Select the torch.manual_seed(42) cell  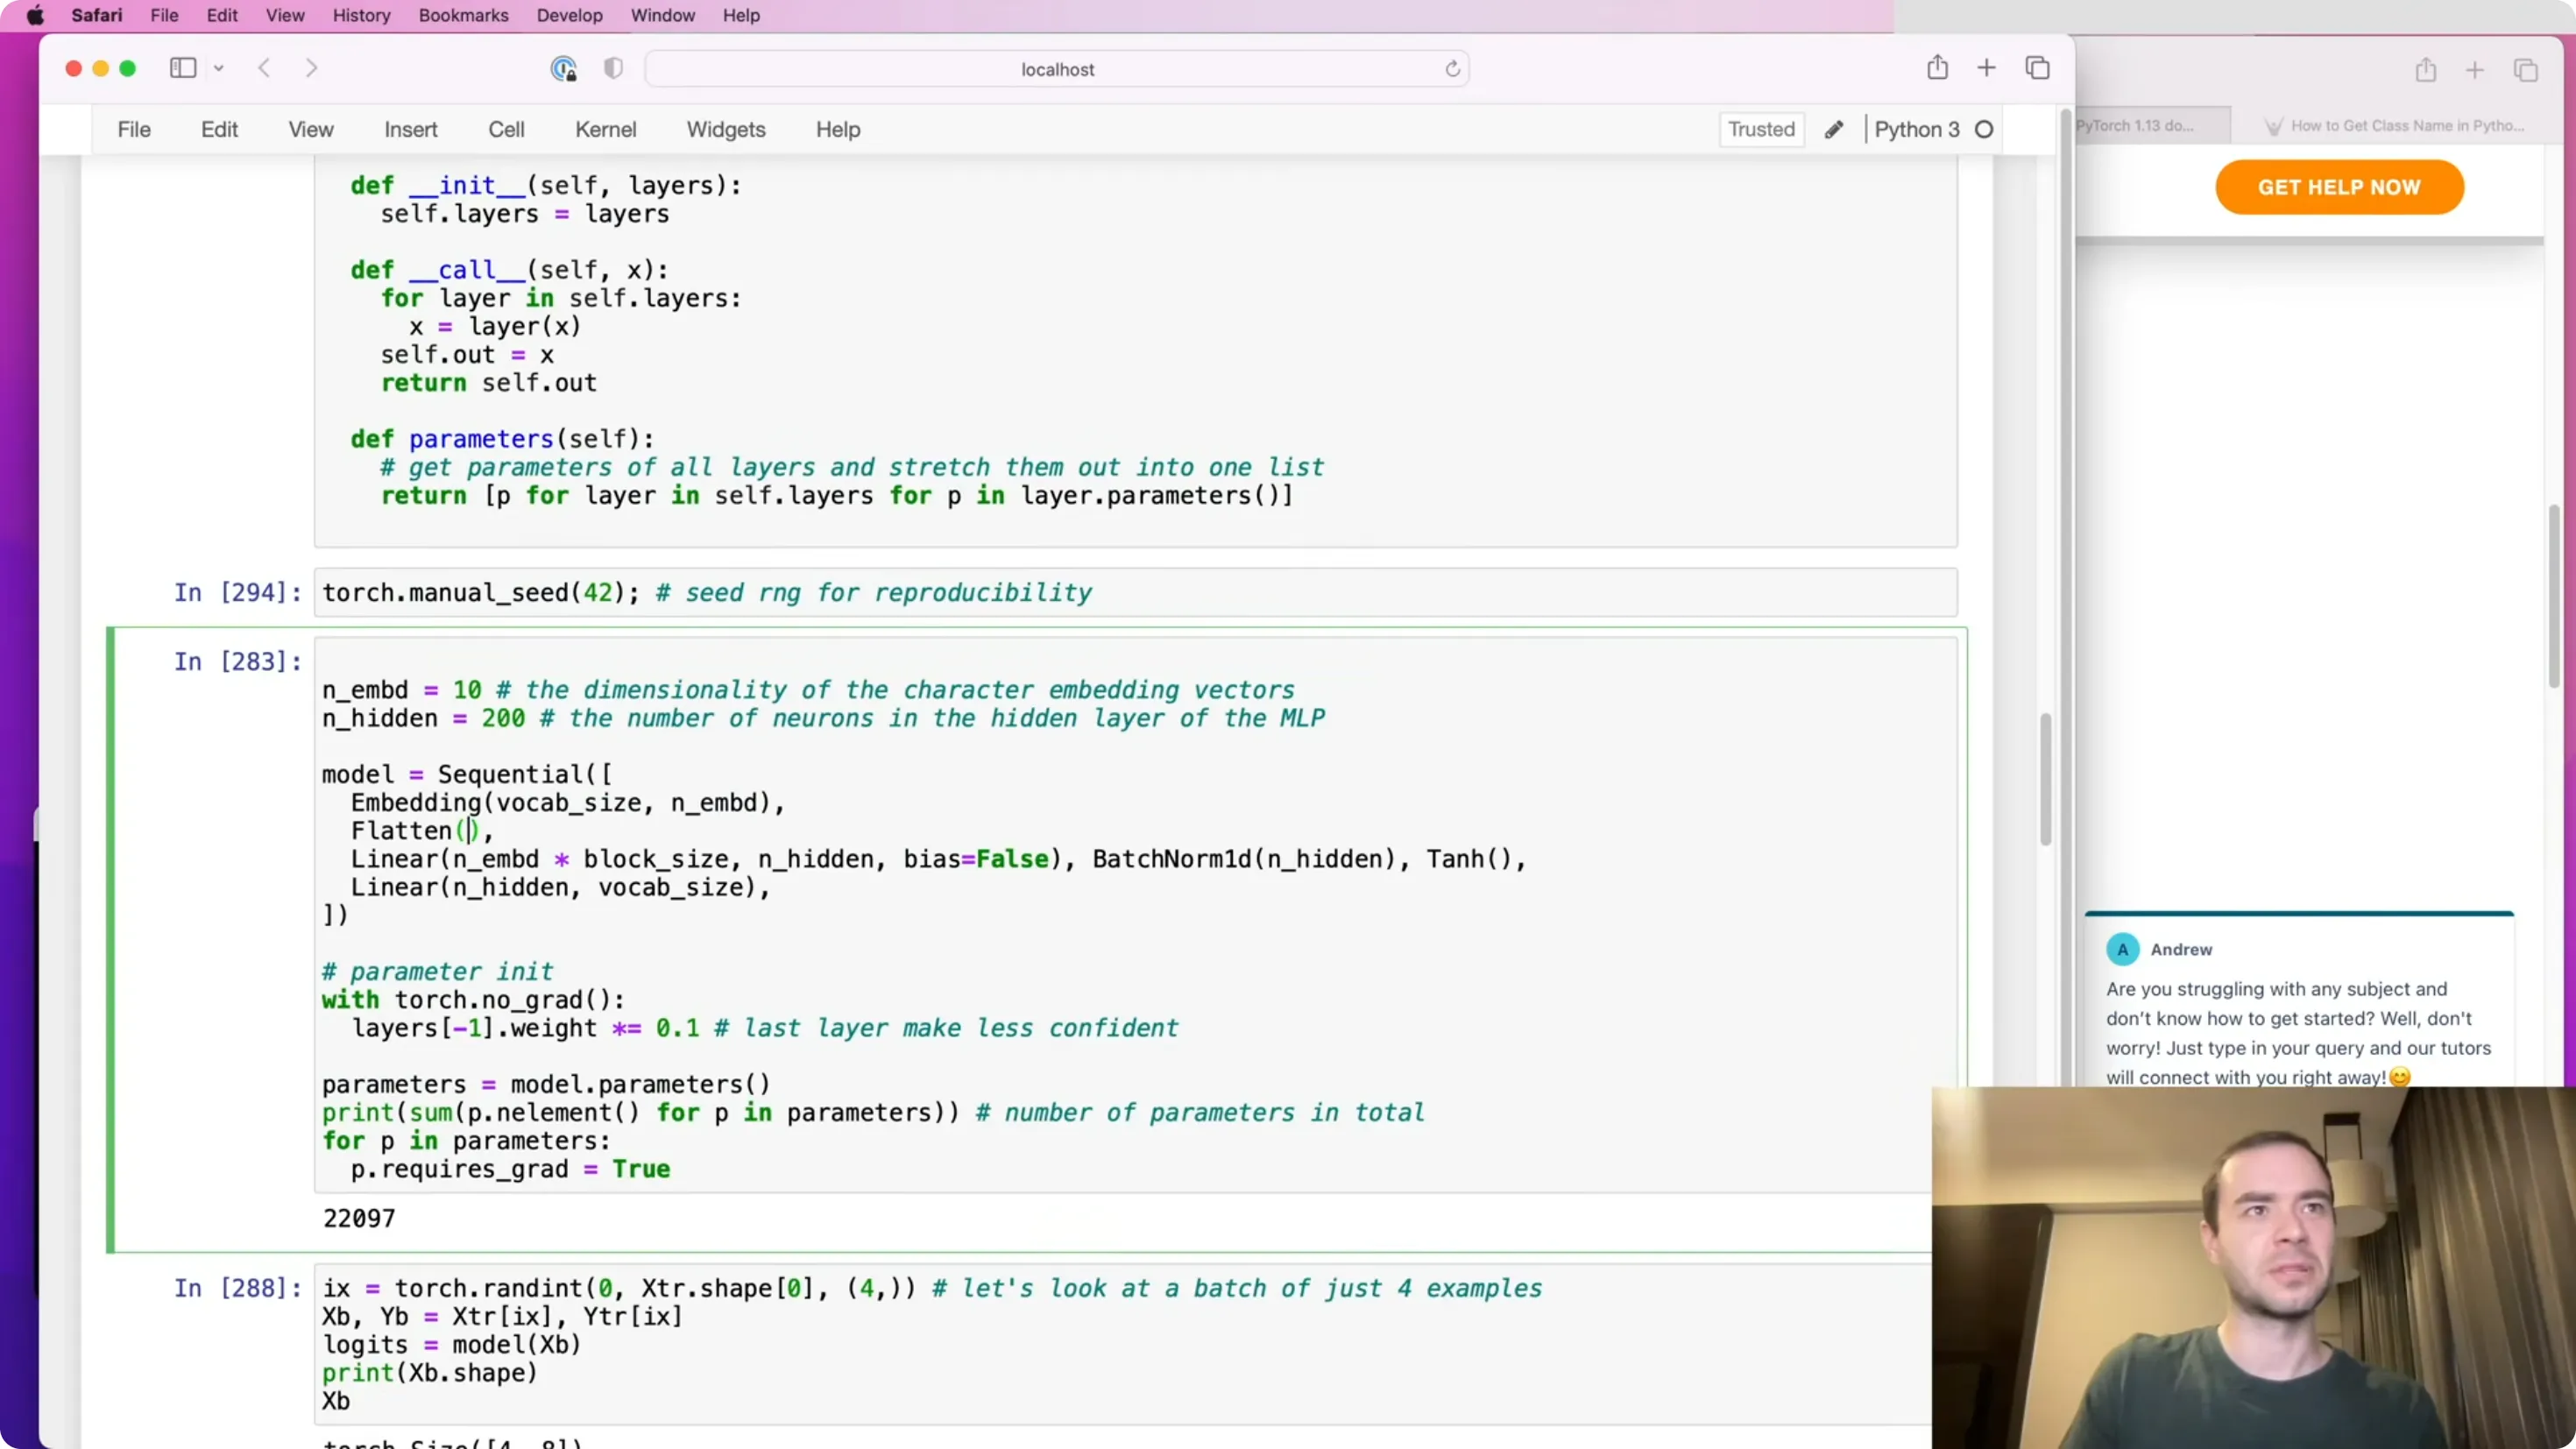click(x=1135, y=592)
